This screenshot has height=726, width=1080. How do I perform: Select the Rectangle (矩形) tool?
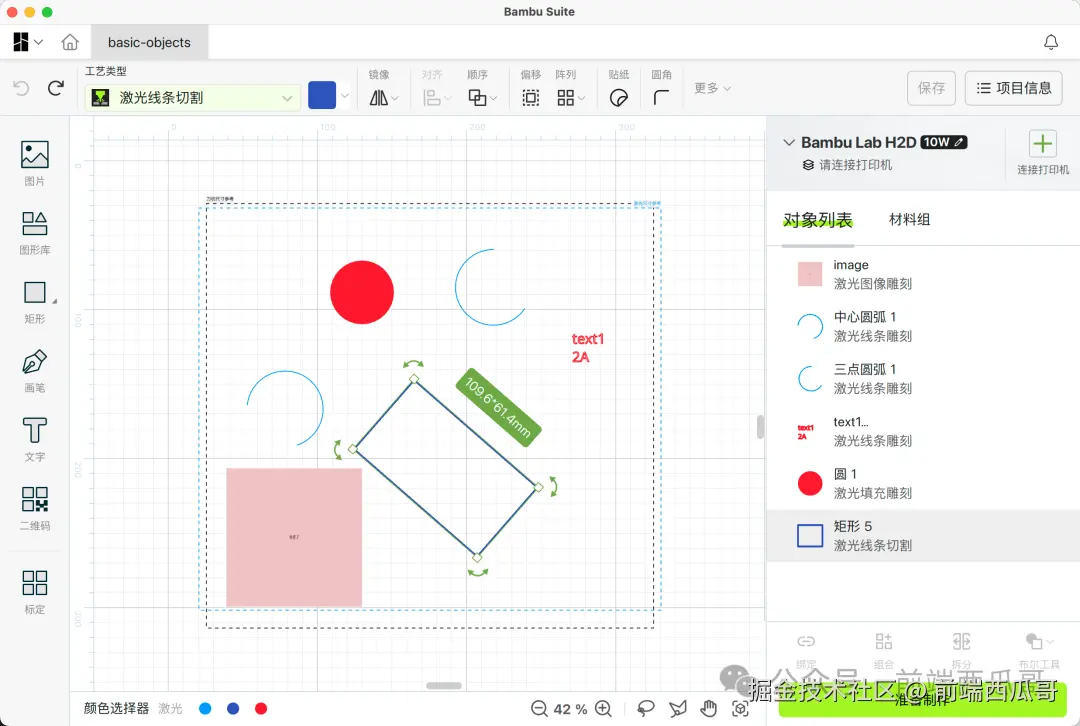(x=34, y=302)
